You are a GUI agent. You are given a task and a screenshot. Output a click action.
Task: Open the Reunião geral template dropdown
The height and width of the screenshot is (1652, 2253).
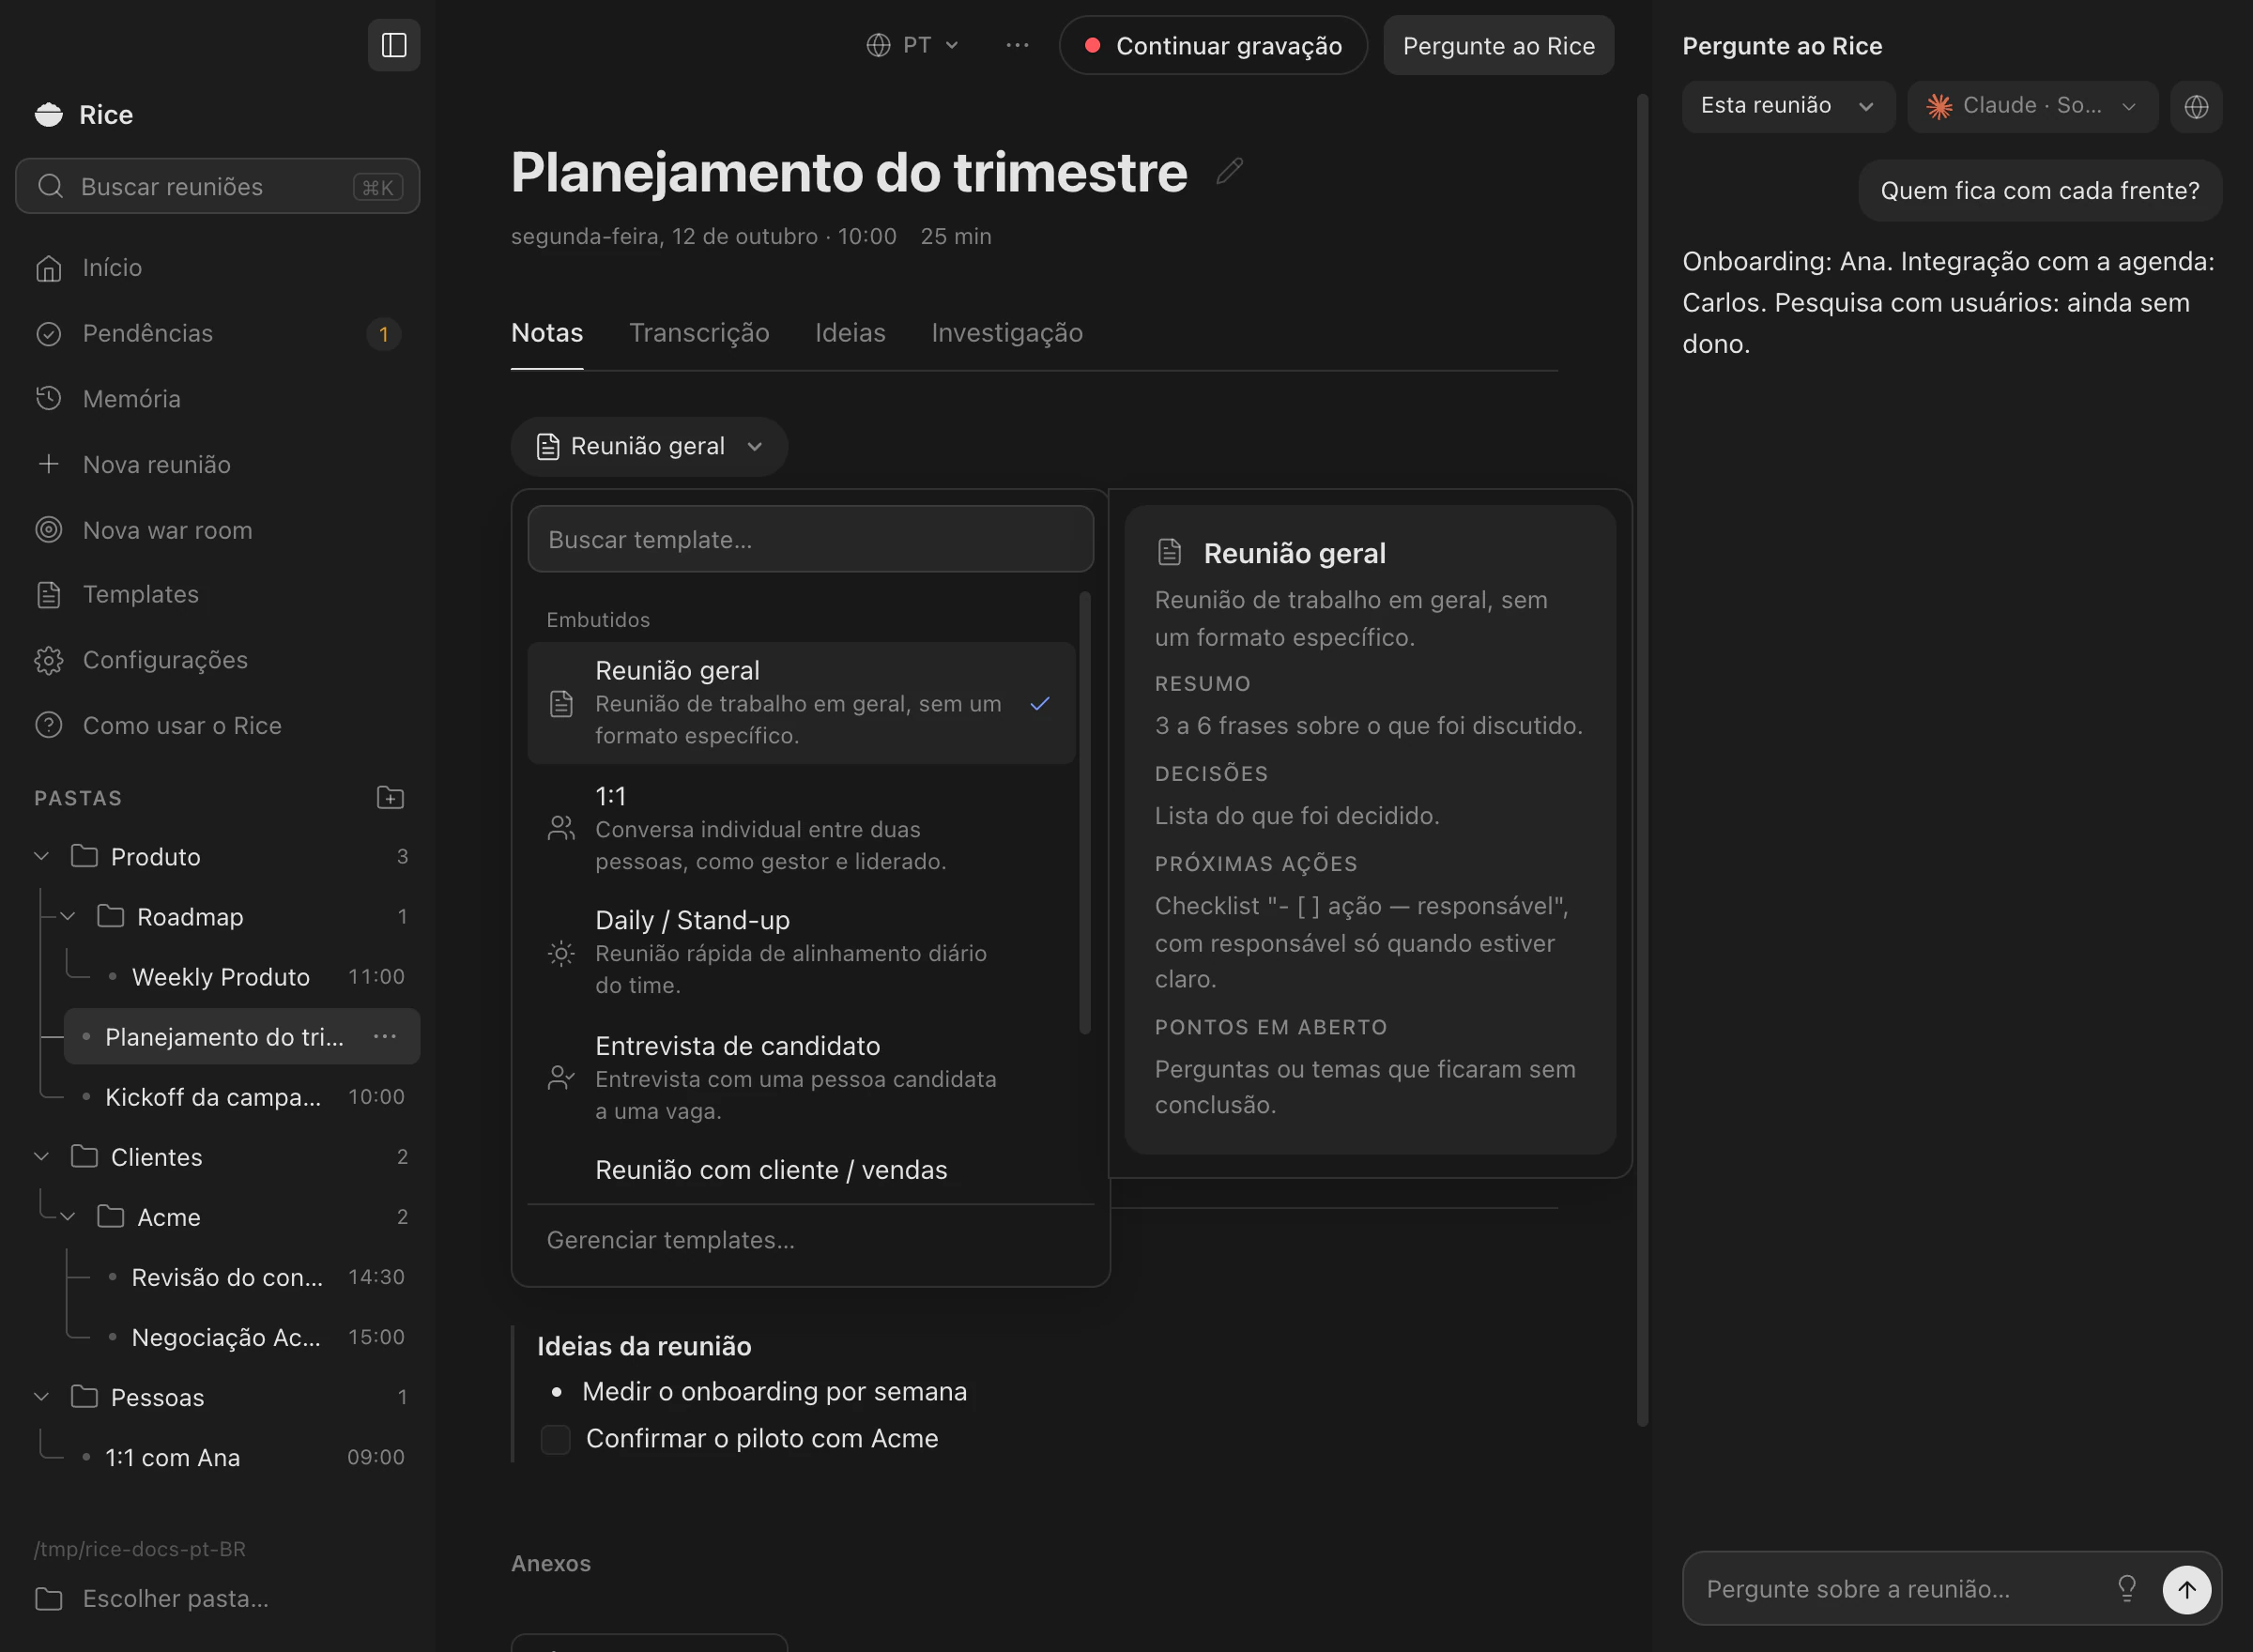click(x=649, y=446)
